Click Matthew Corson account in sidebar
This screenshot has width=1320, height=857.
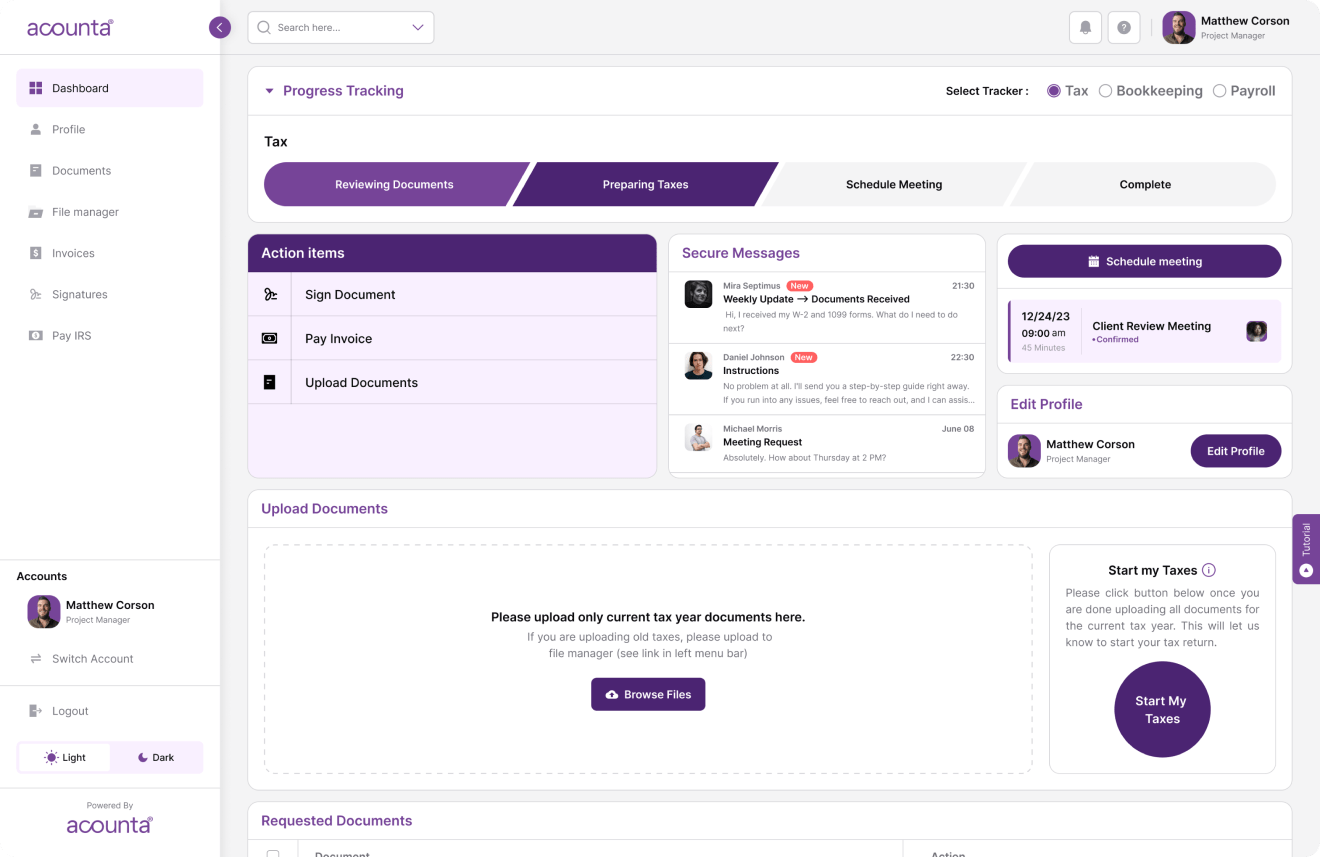91,611
